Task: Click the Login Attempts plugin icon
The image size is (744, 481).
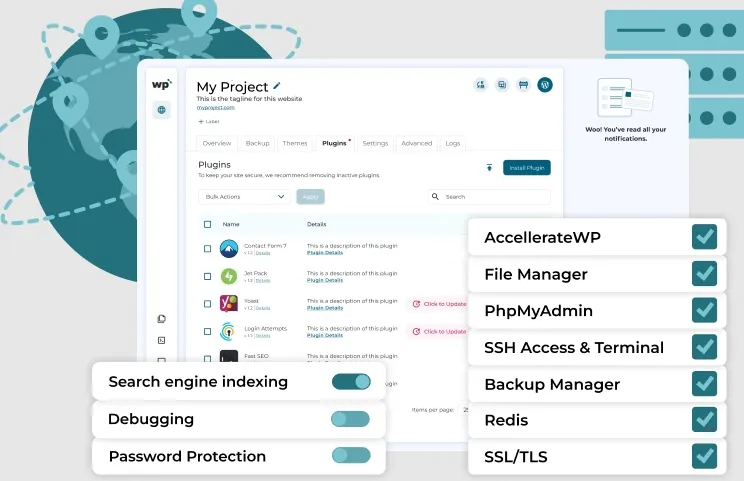Action: pos(228,331)
